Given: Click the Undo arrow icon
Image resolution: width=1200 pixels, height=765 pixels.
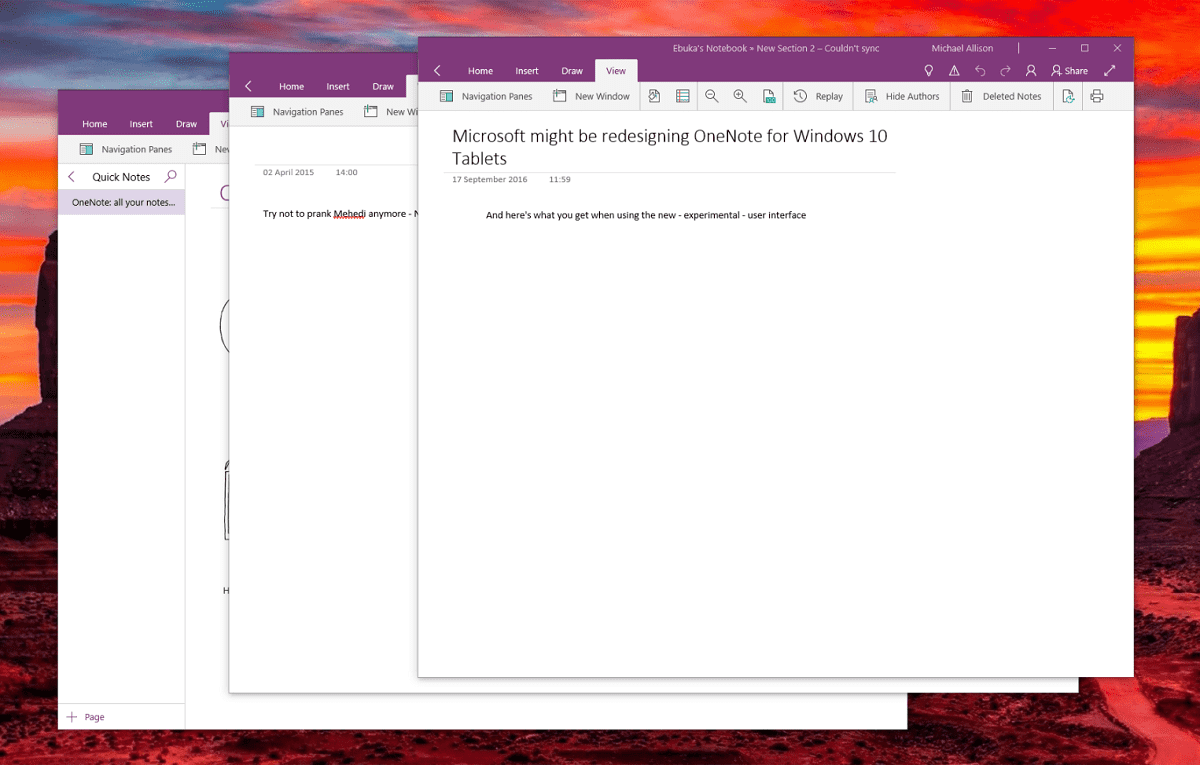Looking at the screenshot, I should coord(980,71).
